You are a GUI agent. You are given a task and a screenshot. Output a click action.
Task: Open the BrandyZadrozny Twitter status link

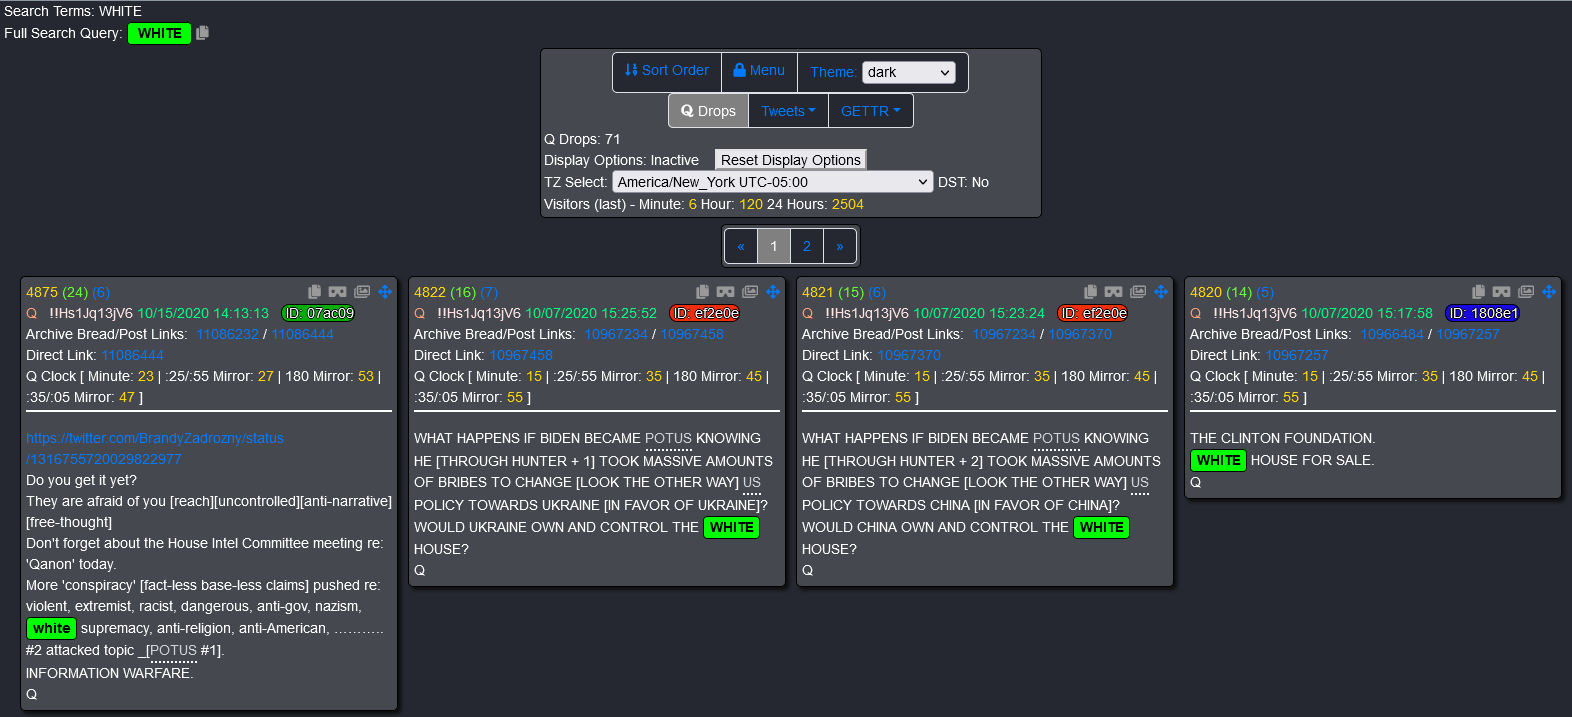point(155,449)
